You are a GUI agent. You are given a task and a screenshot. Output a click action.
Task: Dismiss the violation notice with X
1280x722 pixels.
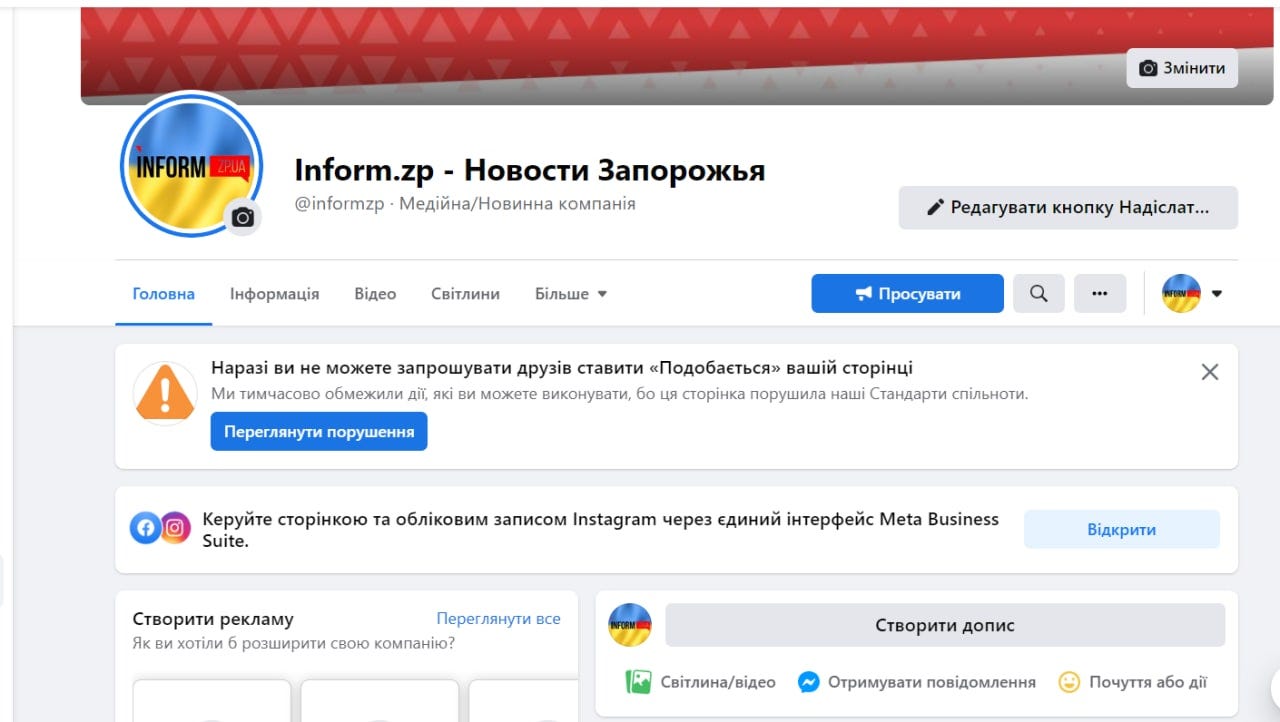(1210, 372)
